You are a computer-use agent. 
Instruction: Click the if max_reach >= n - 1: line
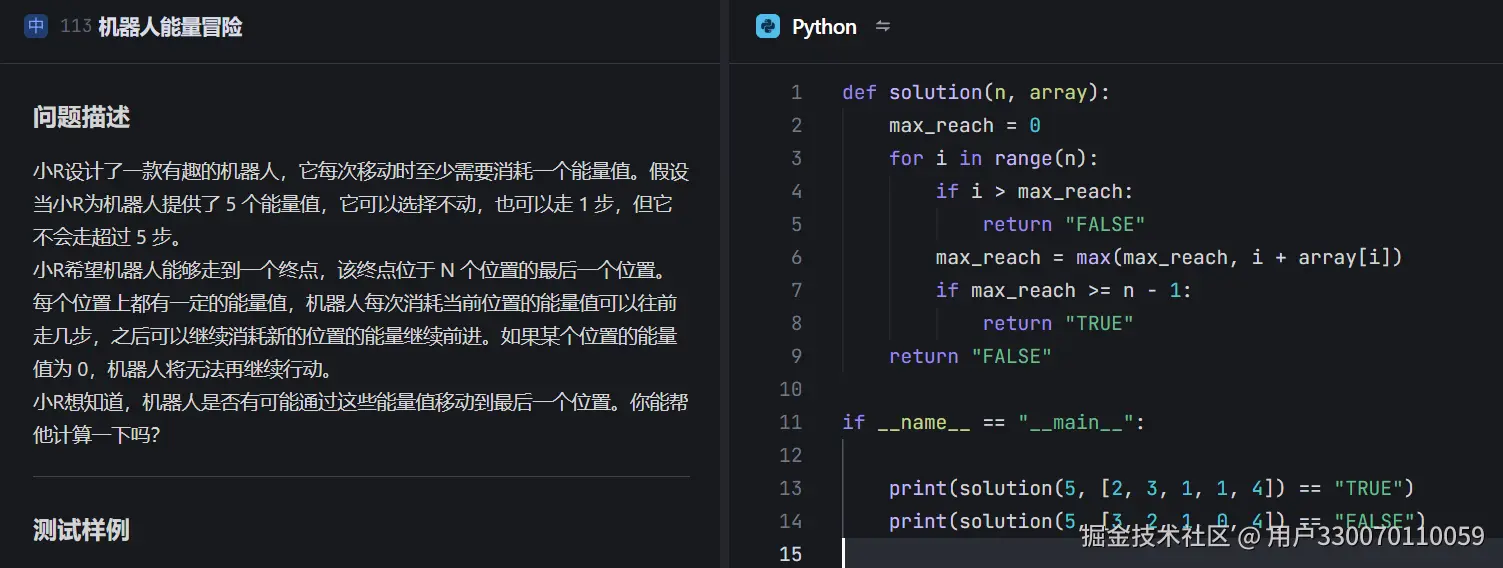[1064, 290]
